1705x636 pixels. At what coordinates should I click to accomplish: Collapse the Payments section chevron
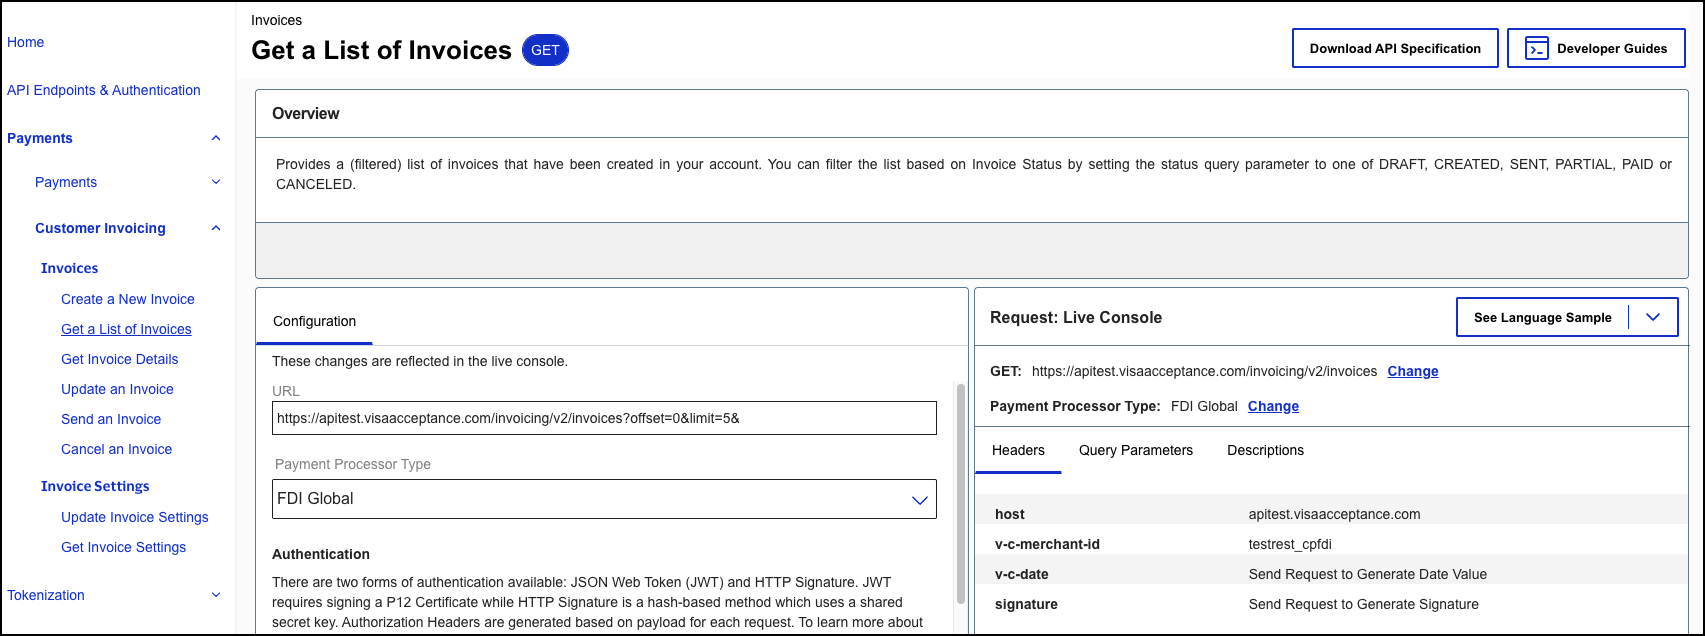tap(216, 138)
